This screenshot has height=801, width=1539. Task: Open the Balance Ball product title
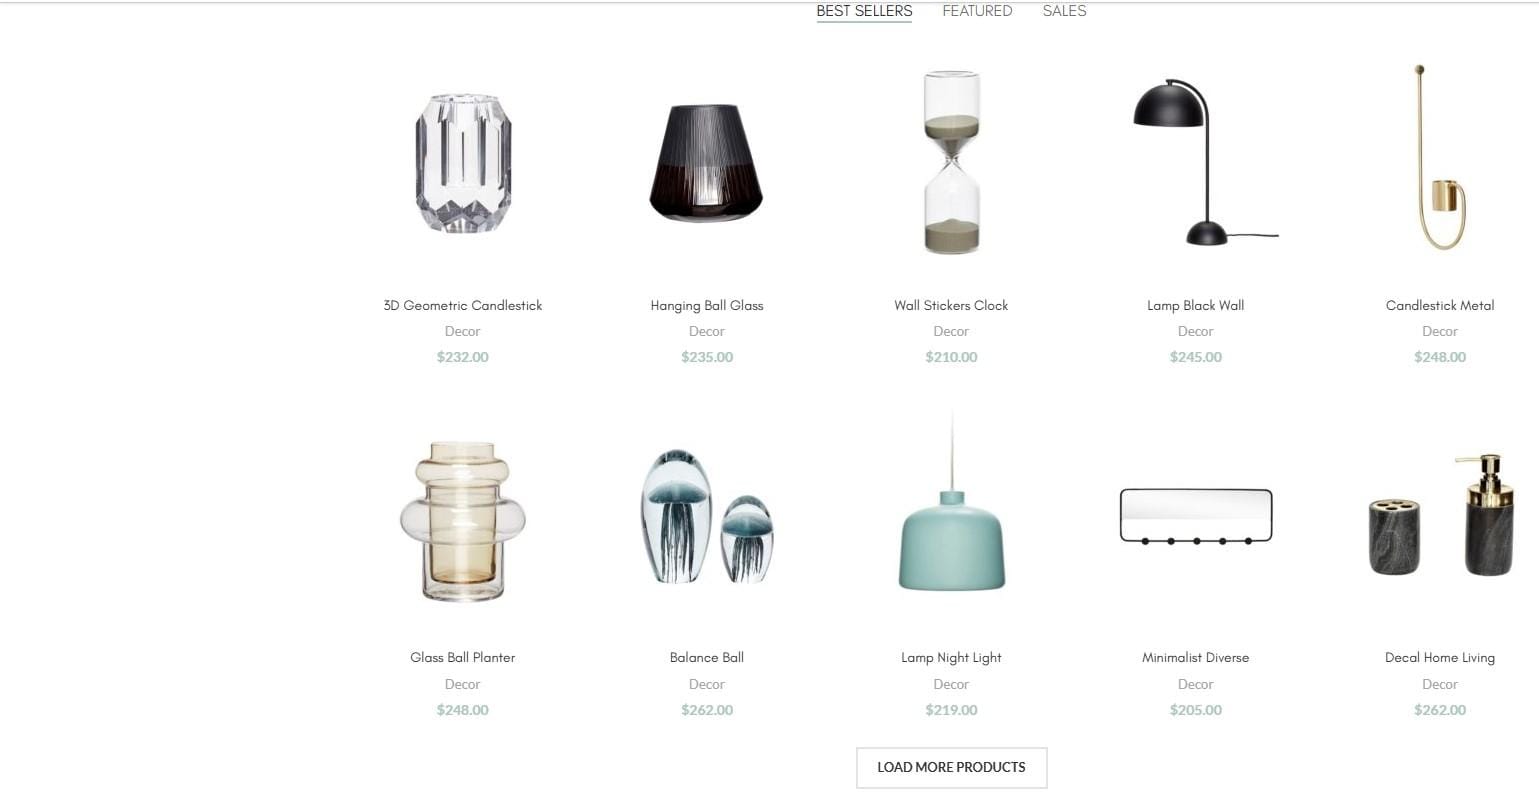coord(707,657)
